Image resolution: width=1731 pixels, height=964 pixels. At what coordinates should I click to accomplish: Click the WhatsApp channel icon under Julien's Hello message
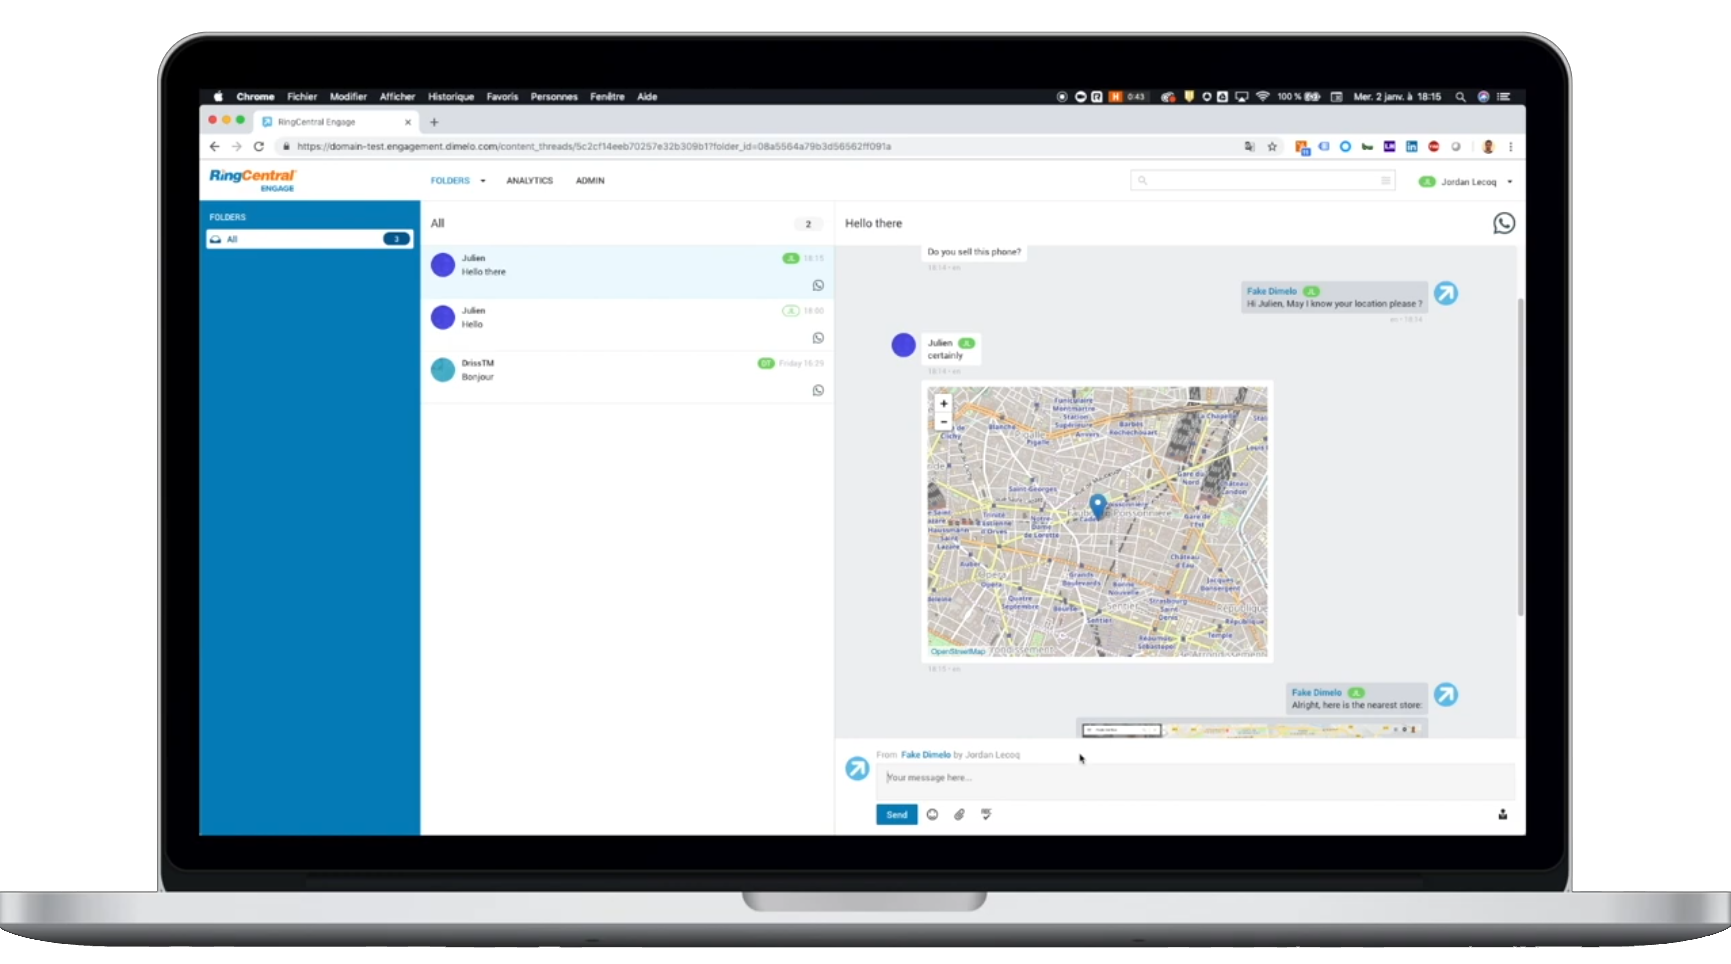click(x=818, y=338)
